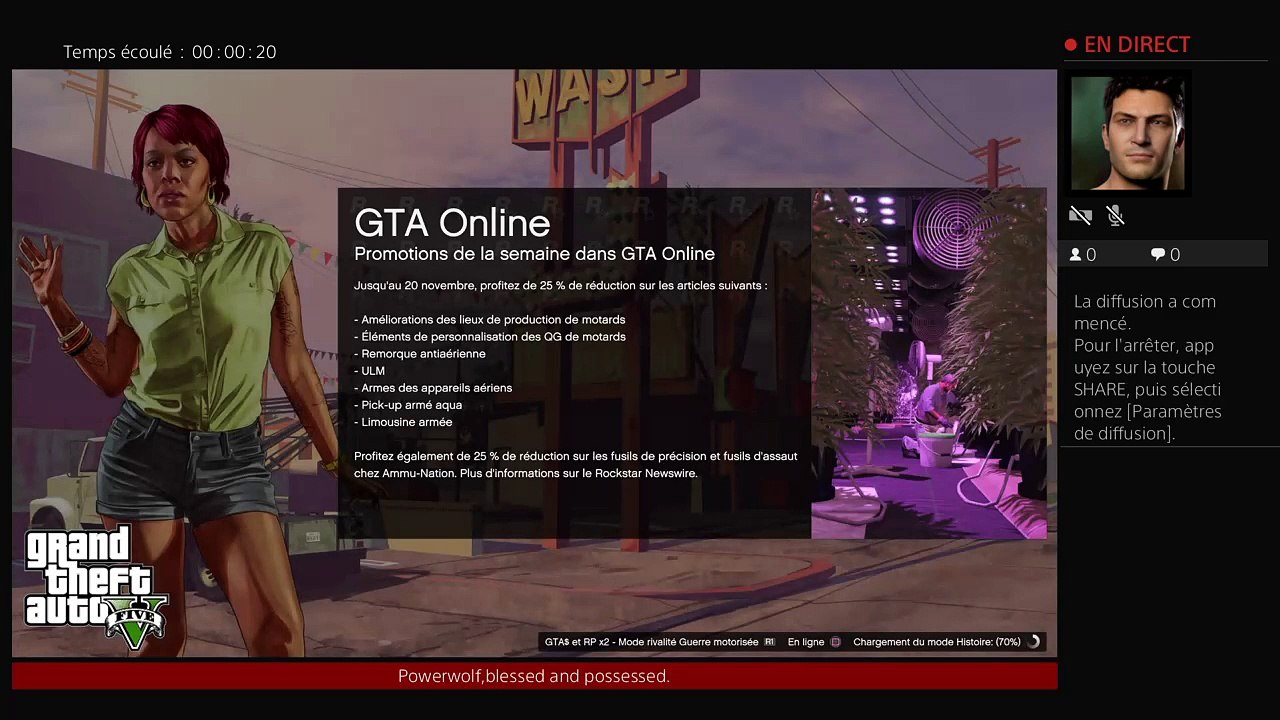Select the broadcaster avatar thumbnail

click(1128, 133)
